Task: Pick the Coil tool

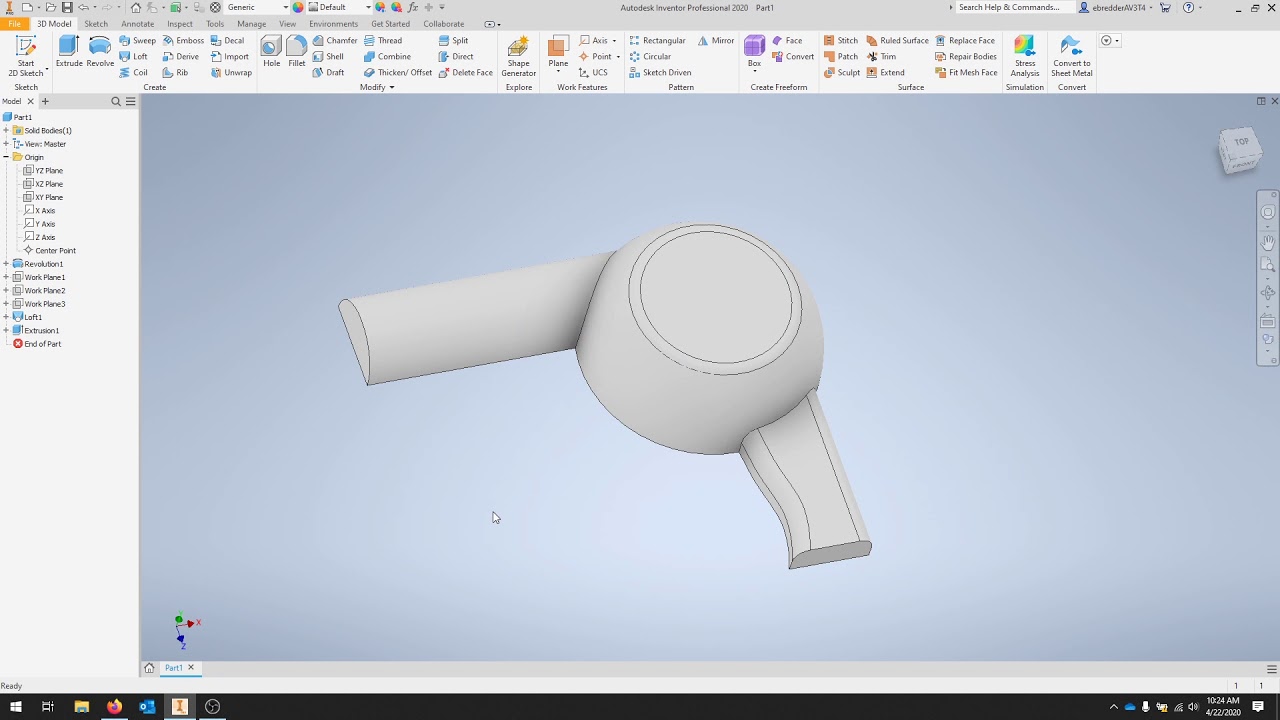Action: click(x=133, y=73)
